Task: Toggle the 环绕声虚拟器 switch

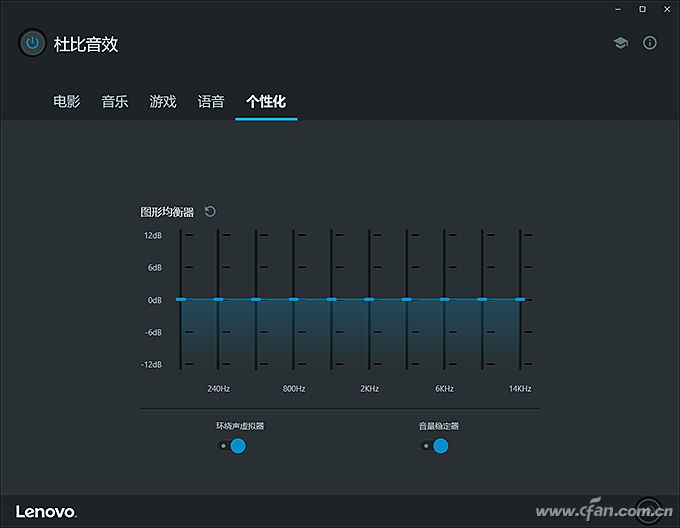Action: [232, 446]
